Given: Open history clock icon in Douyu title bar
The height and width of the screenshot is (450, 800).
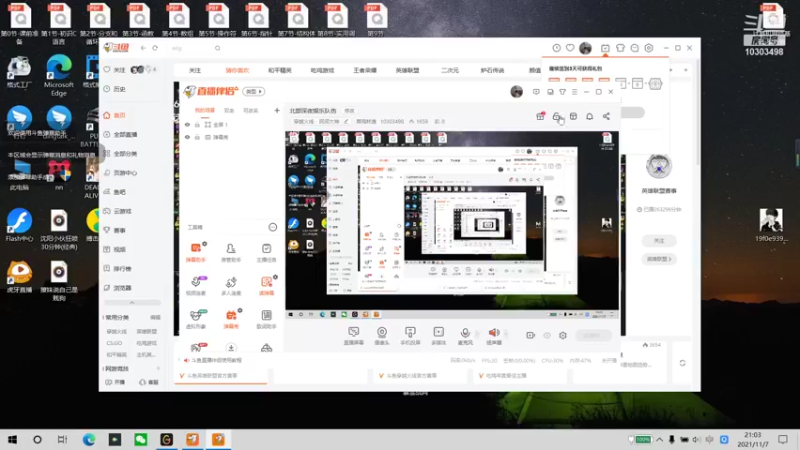Looking at the screenshot, I should pyautogui.click(x=557, y=48).
